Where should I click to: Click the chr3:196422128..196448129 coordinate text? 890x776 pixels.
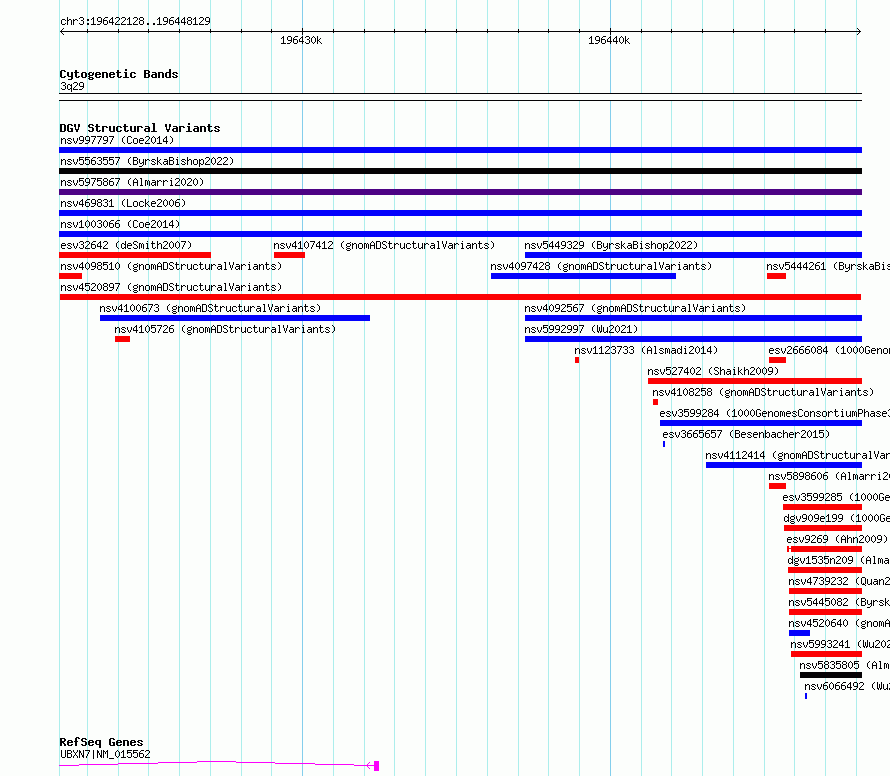(x=135, y=21)
